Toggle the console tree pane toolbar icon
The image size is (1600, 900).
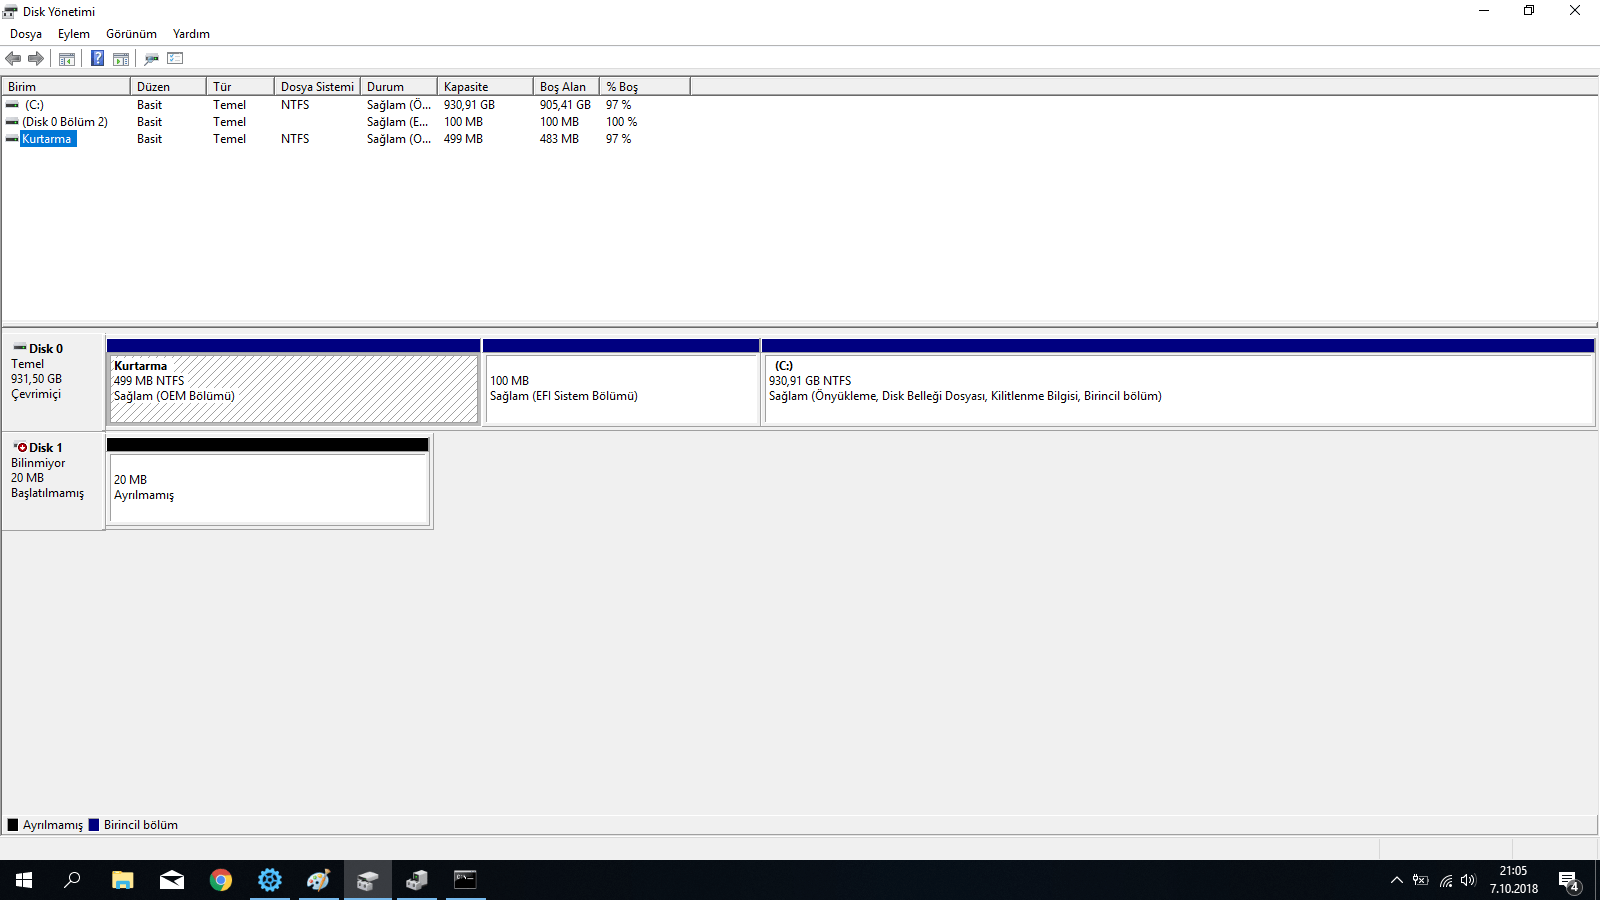coord(67,59)
